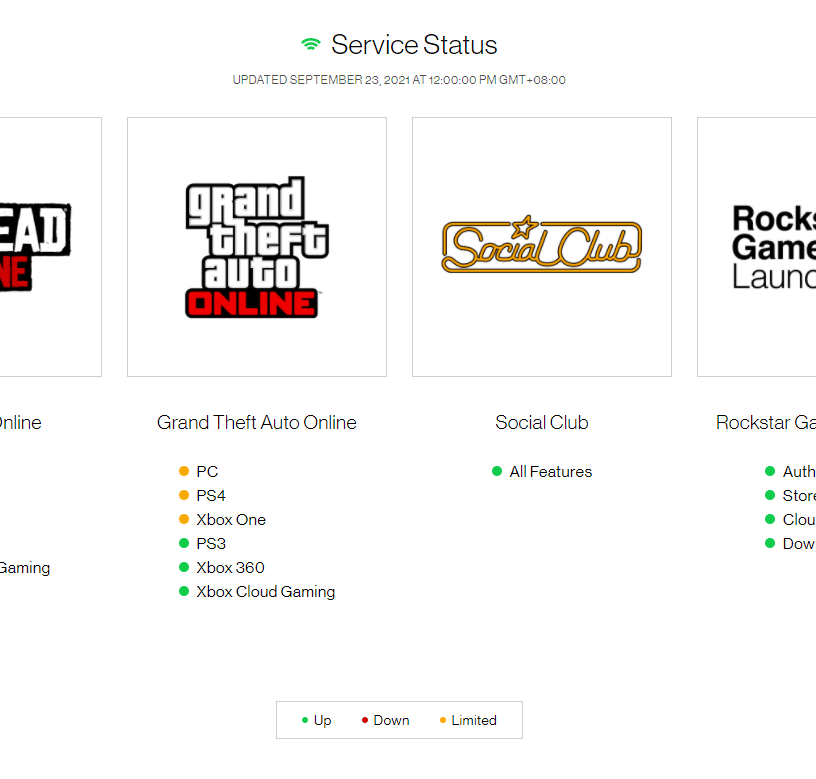Select the Xbox 360 status label

(x=231, y=567)
